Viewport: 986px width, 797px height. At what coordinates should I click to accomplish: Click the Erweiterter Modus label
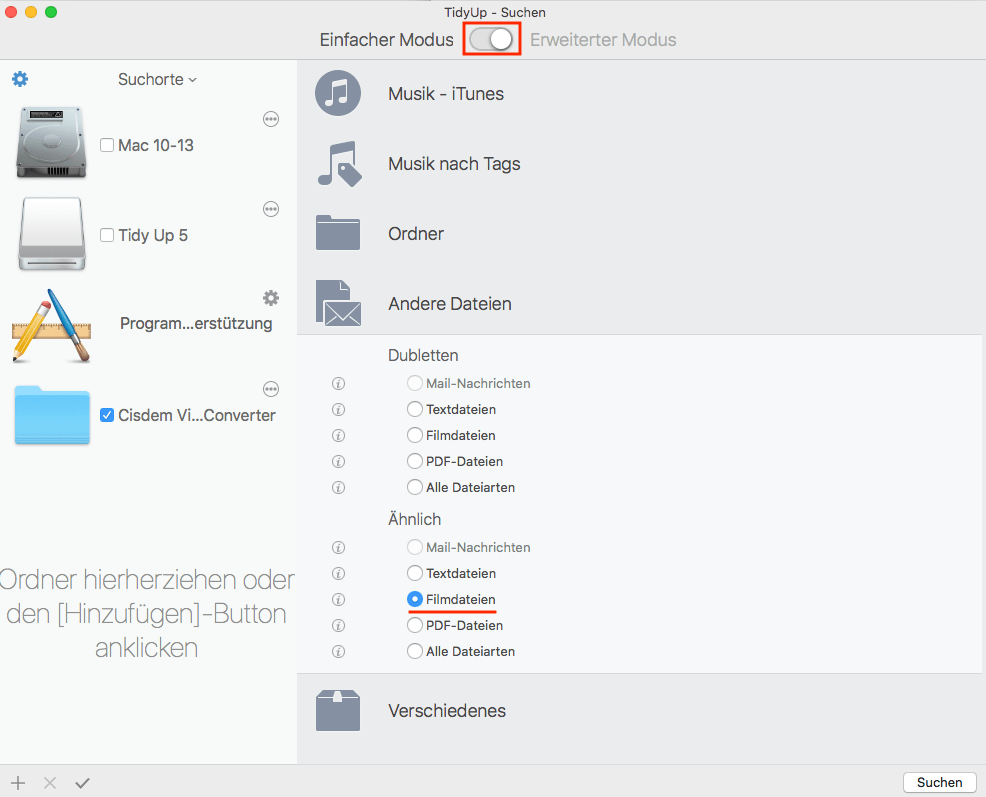(603, 40)
